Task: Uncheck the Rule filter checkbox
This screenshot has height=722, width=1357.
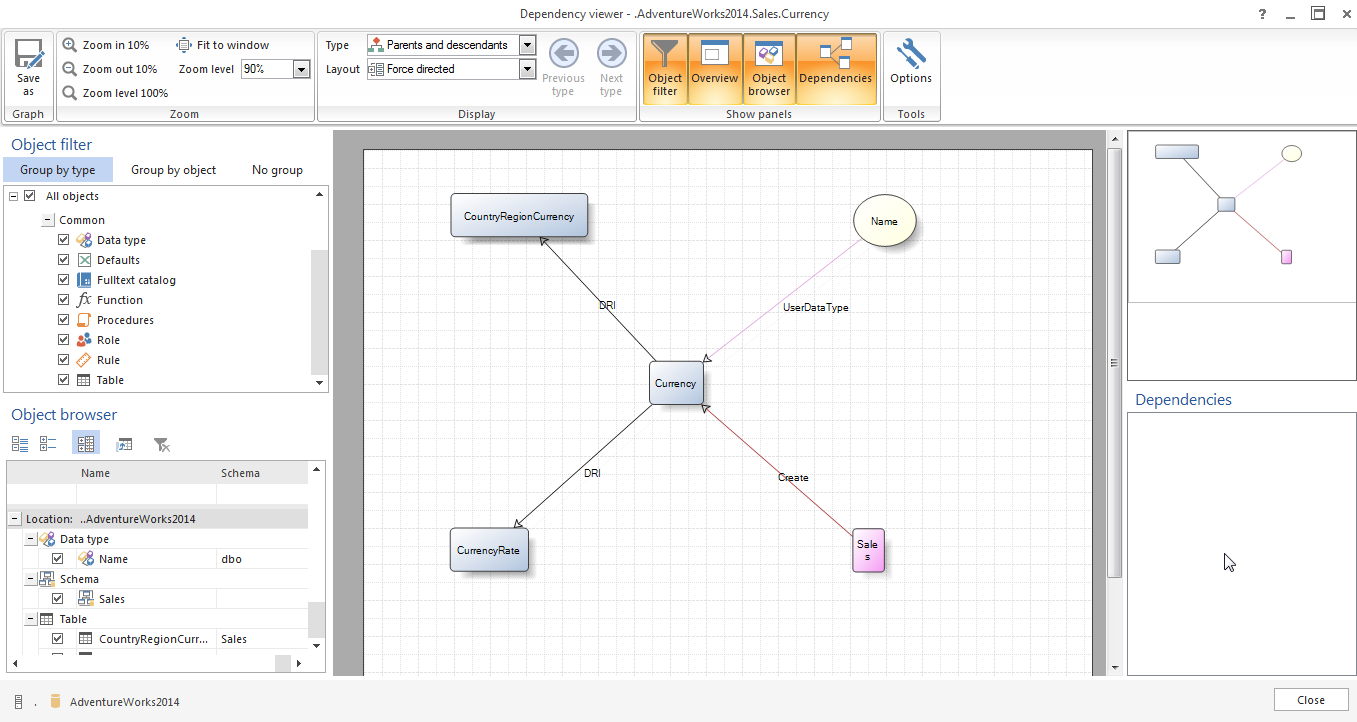Action: click(x=64, y=360)
